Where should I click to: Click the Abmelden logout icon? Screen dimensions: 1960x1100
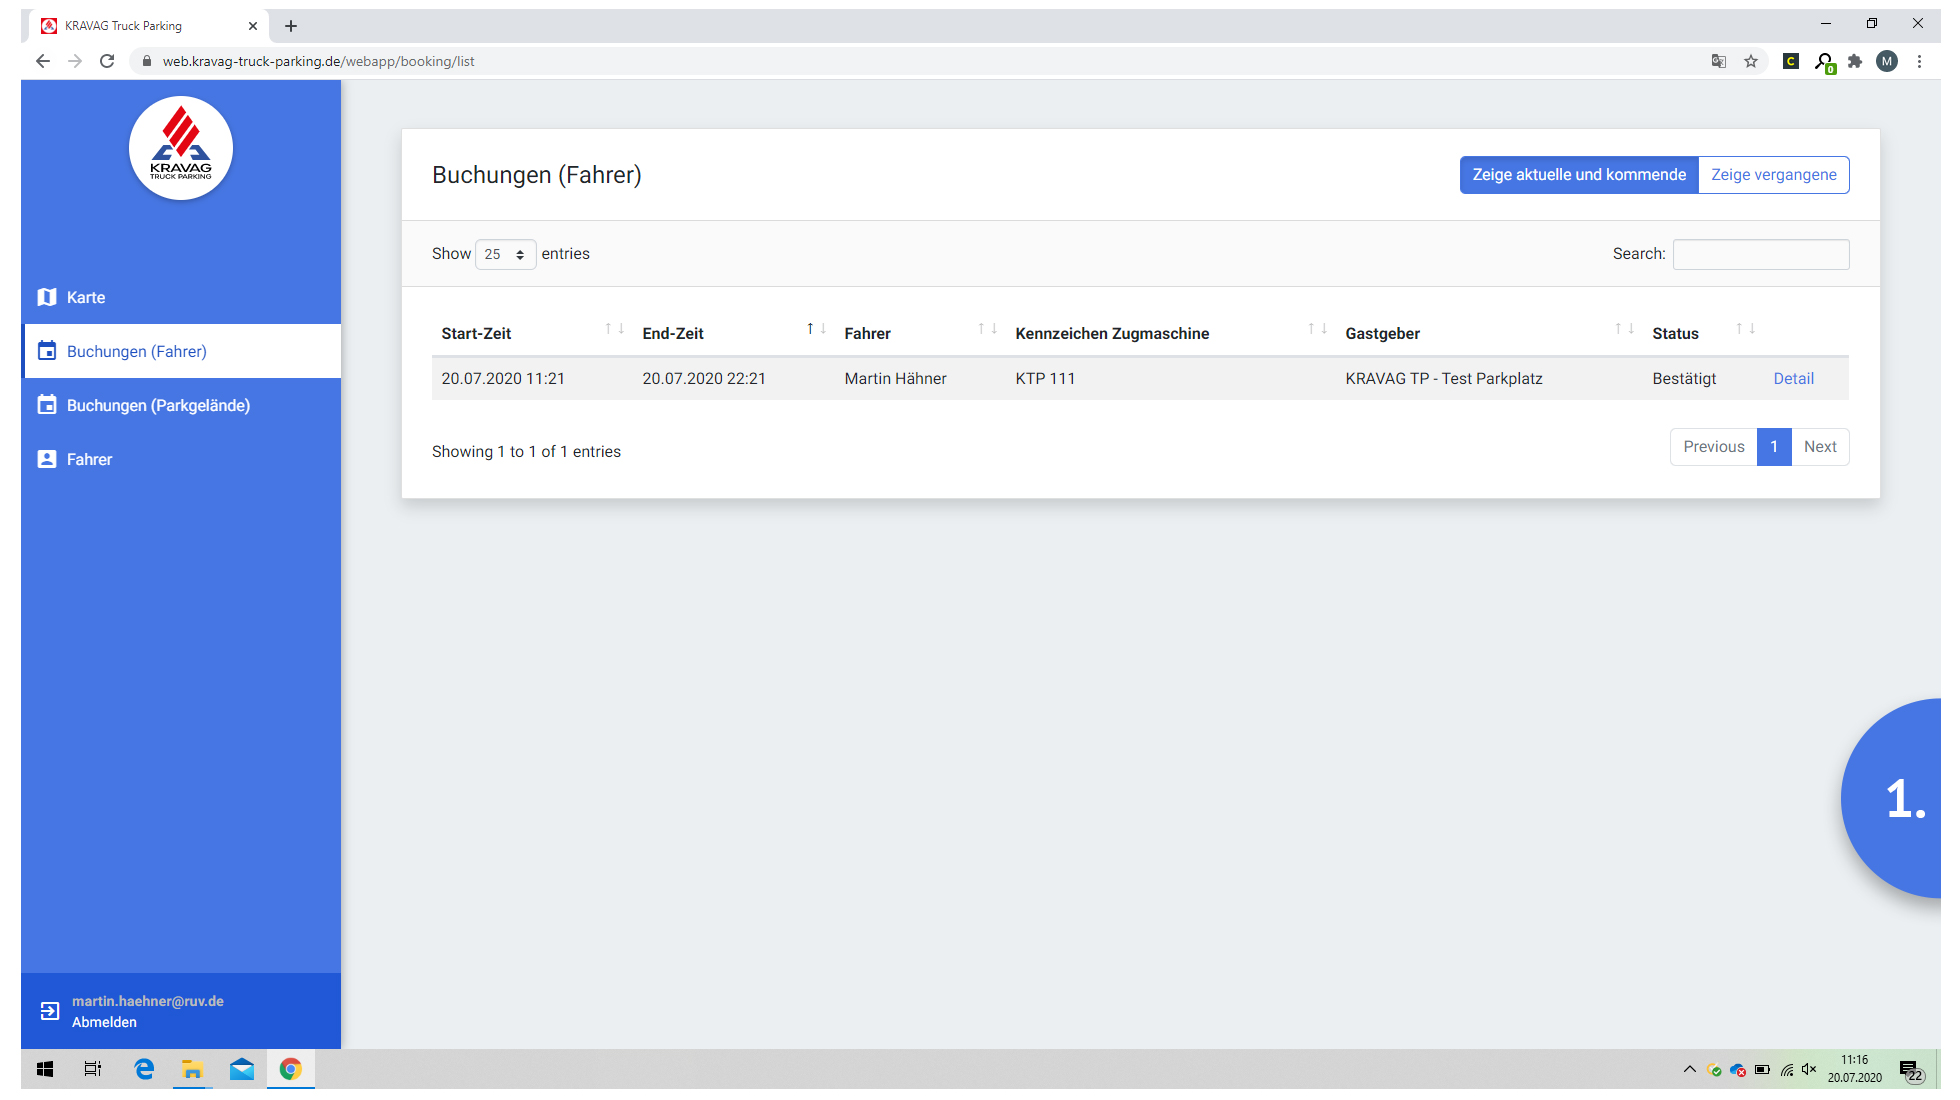point(51,1010)
